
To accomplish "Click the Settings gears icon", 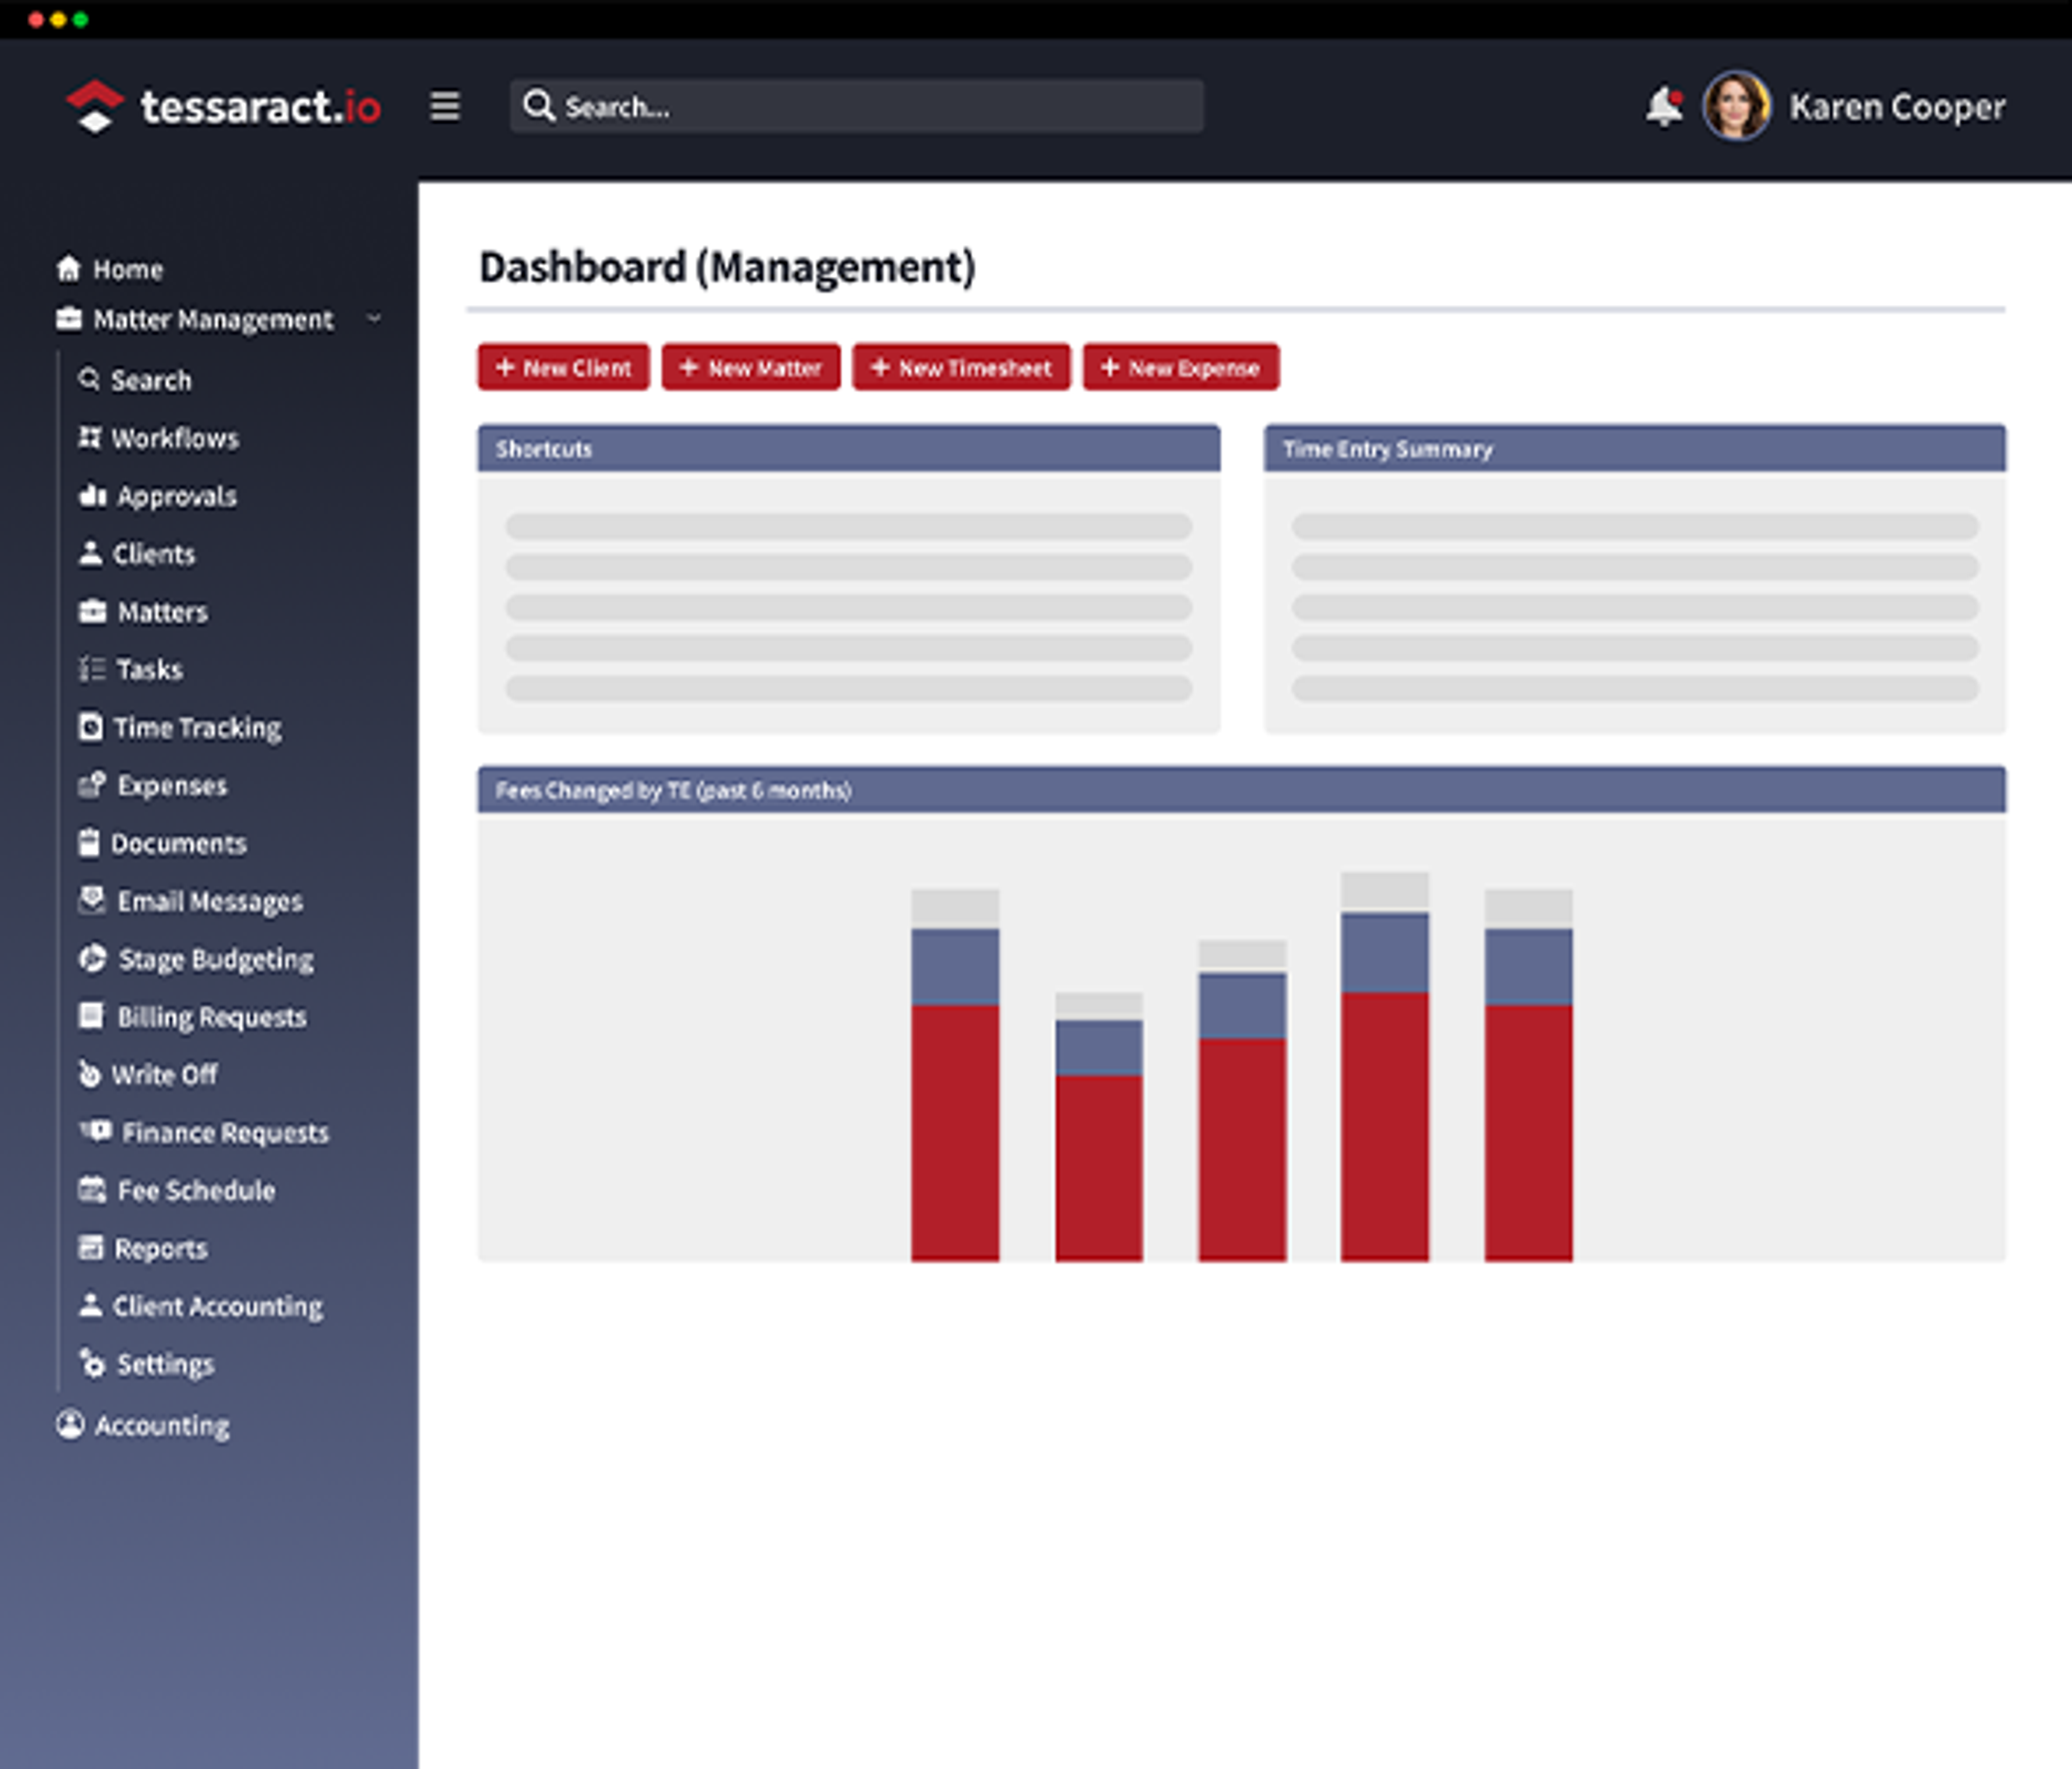I will [92, 1364].
